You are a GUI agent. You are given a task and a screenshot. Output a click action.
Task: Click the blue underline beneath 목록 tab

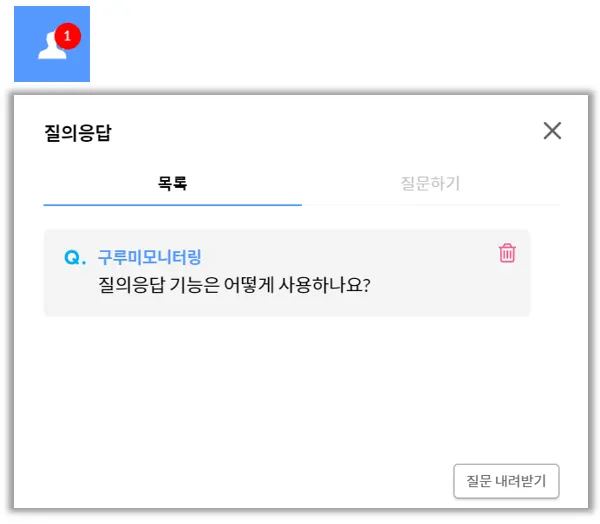click(172, 204)
